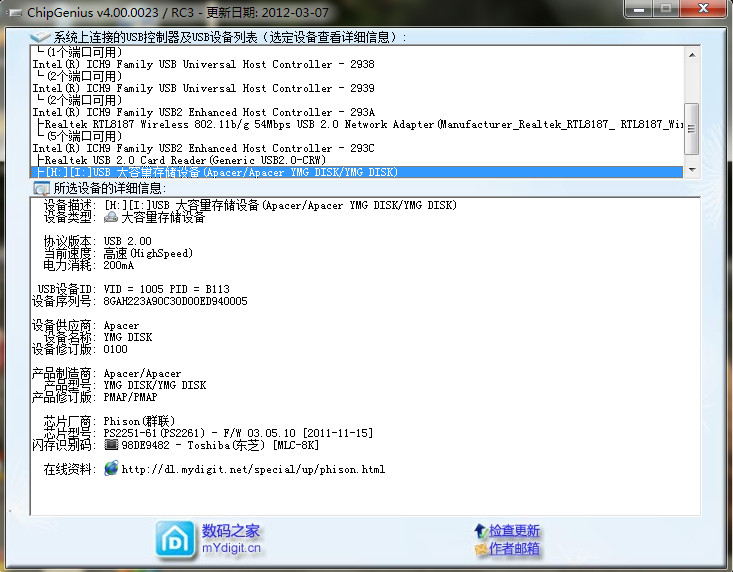Click the 作者邮箱 author email link
733x572 pixels.
click(514, 549)
